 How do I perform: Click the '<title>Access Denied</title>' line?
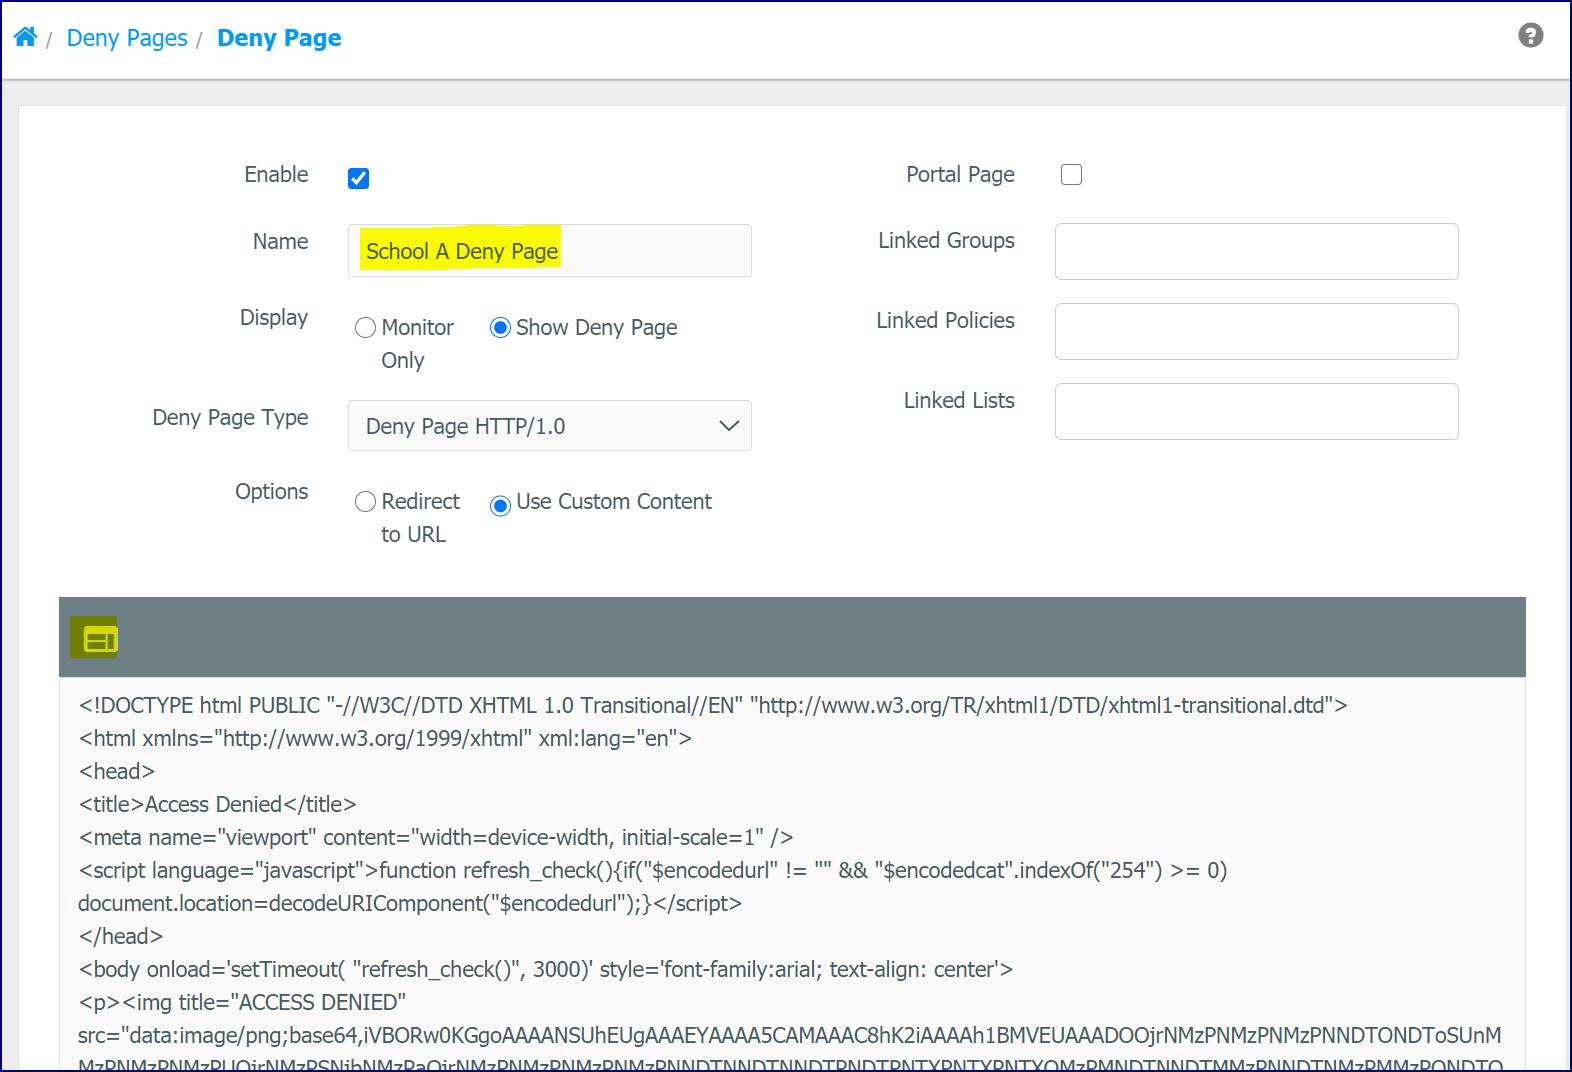[x=217, y=804]
